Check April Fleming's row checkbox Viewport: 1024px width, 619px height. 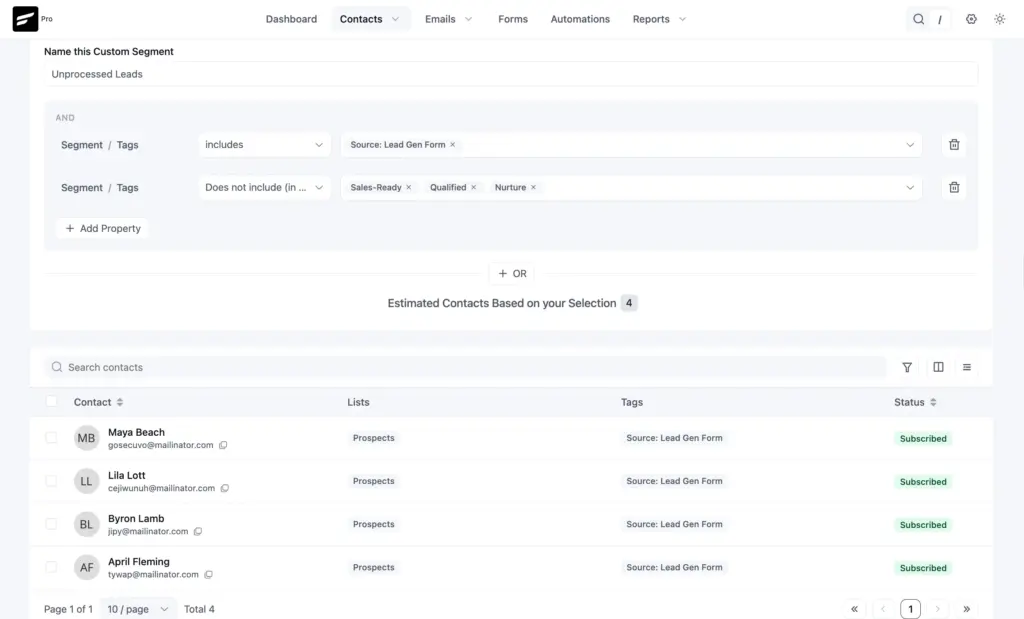tap(51, 567)
